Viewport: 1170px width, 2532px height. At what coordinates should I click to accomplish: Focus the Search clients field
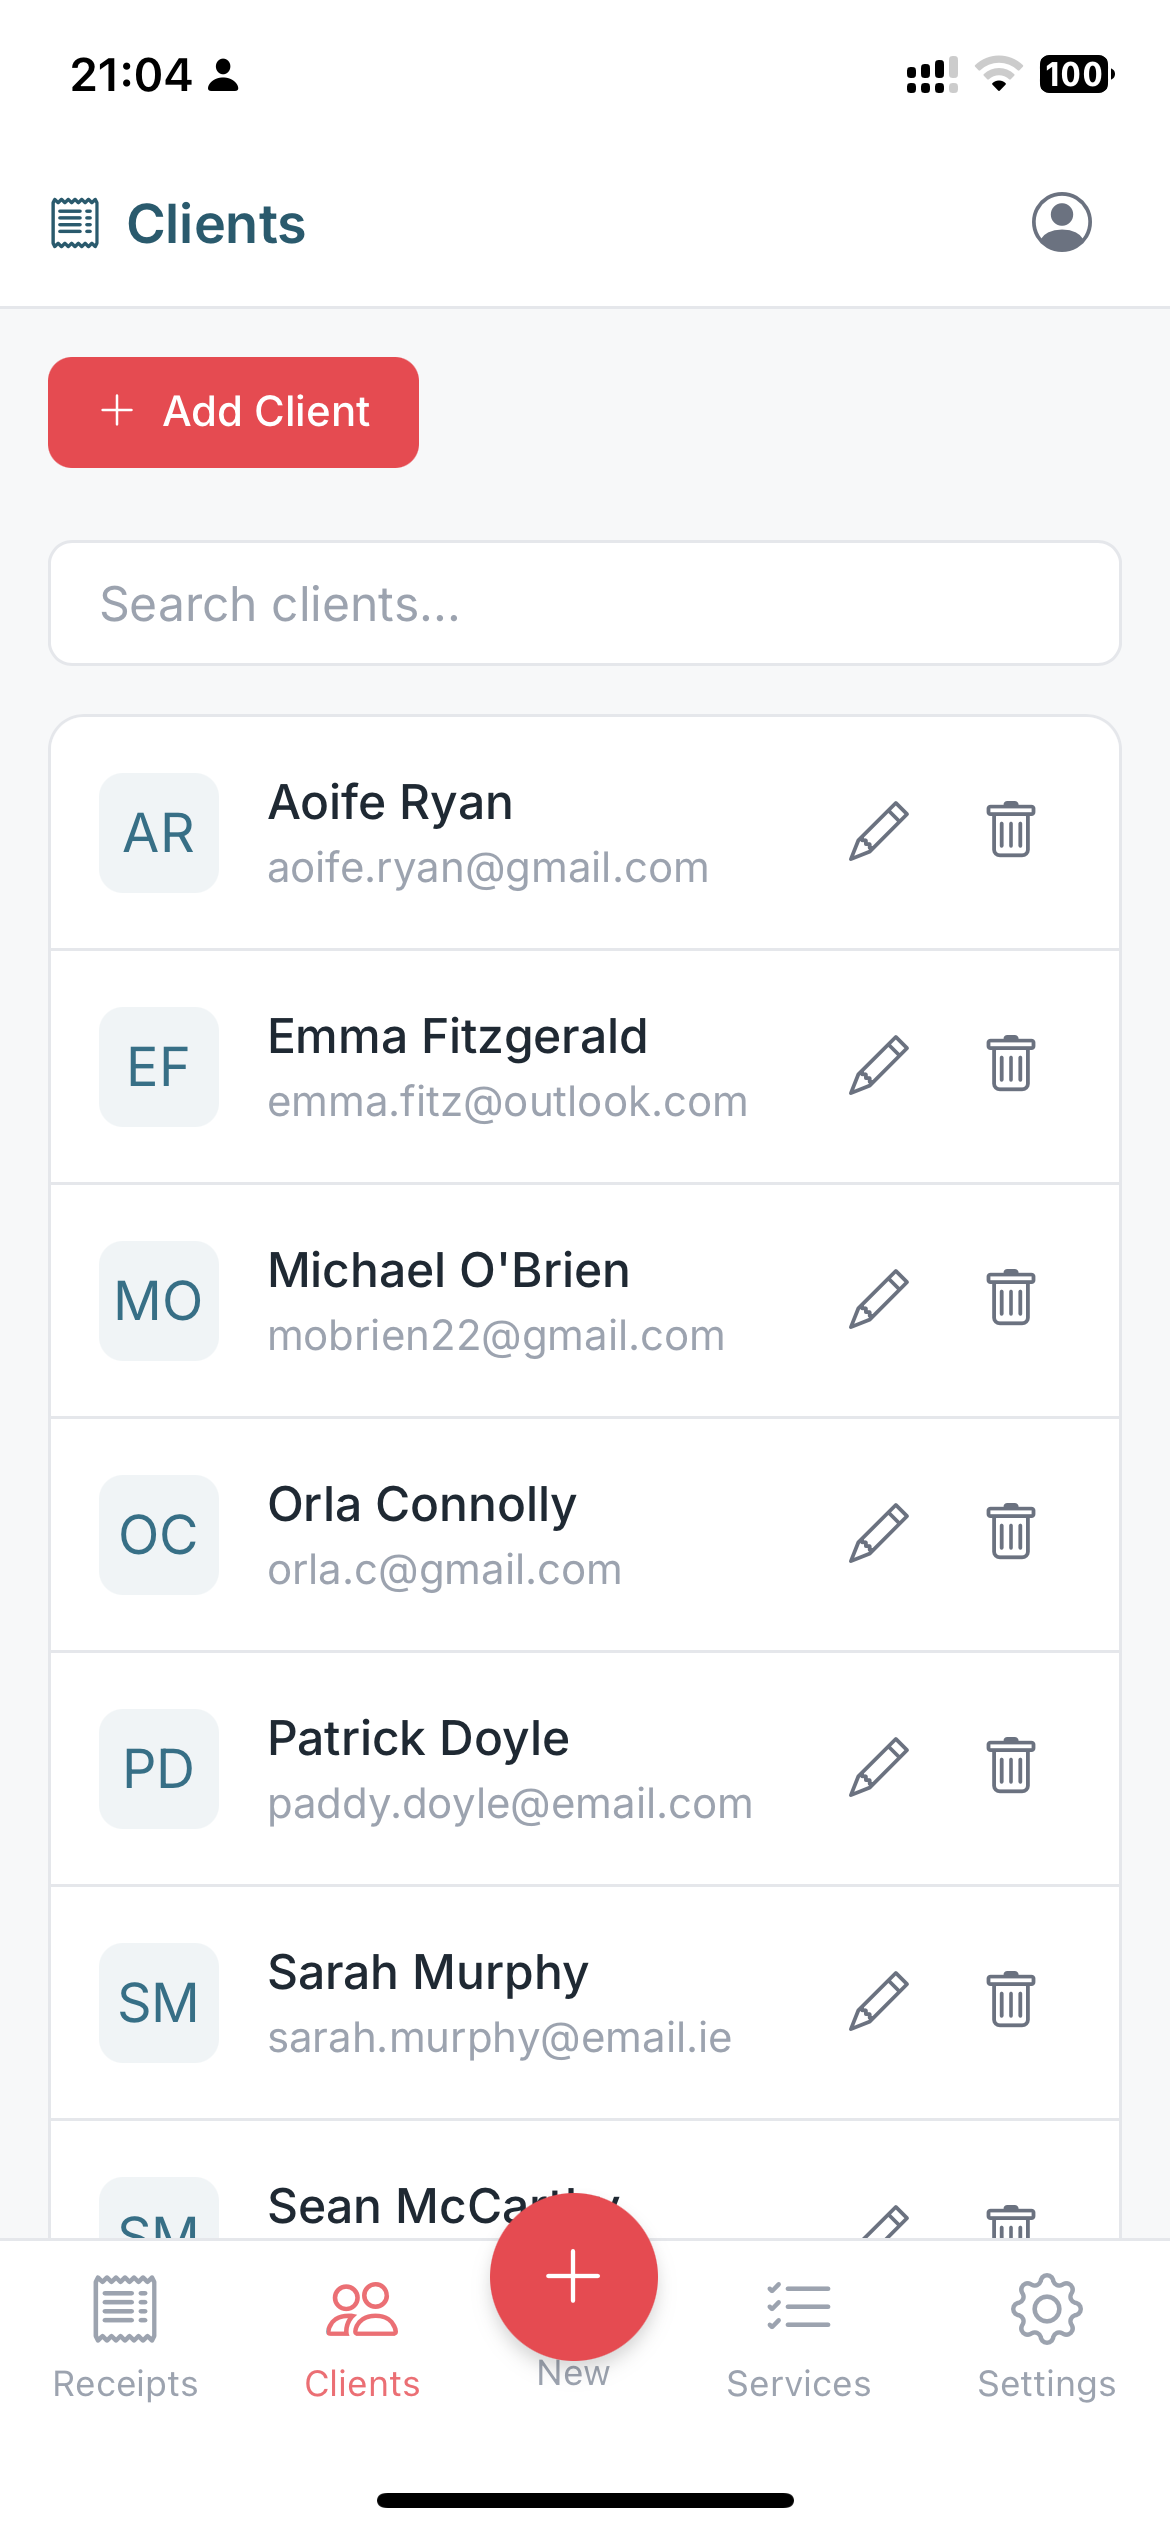[x=584, y=604]
